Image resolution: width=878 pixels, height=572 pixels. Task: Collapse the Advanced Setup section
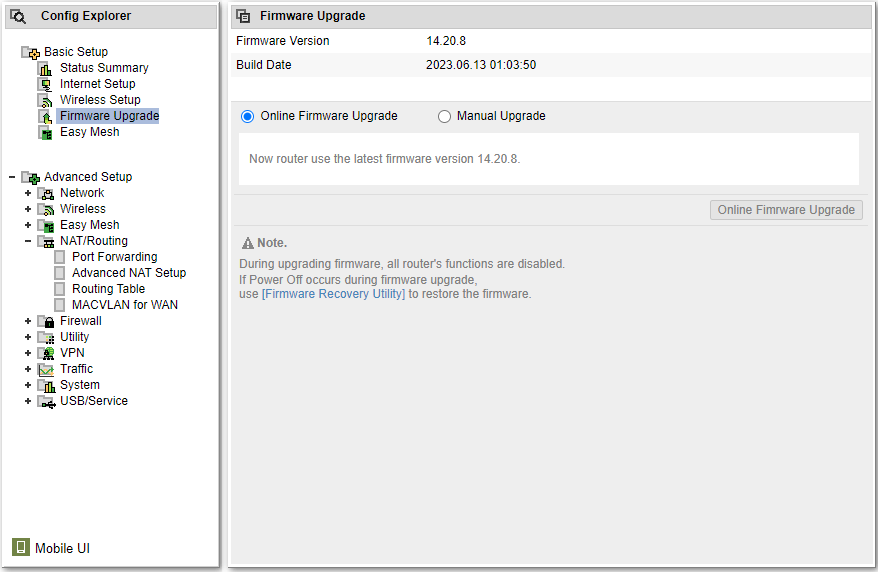click(11, 177)
